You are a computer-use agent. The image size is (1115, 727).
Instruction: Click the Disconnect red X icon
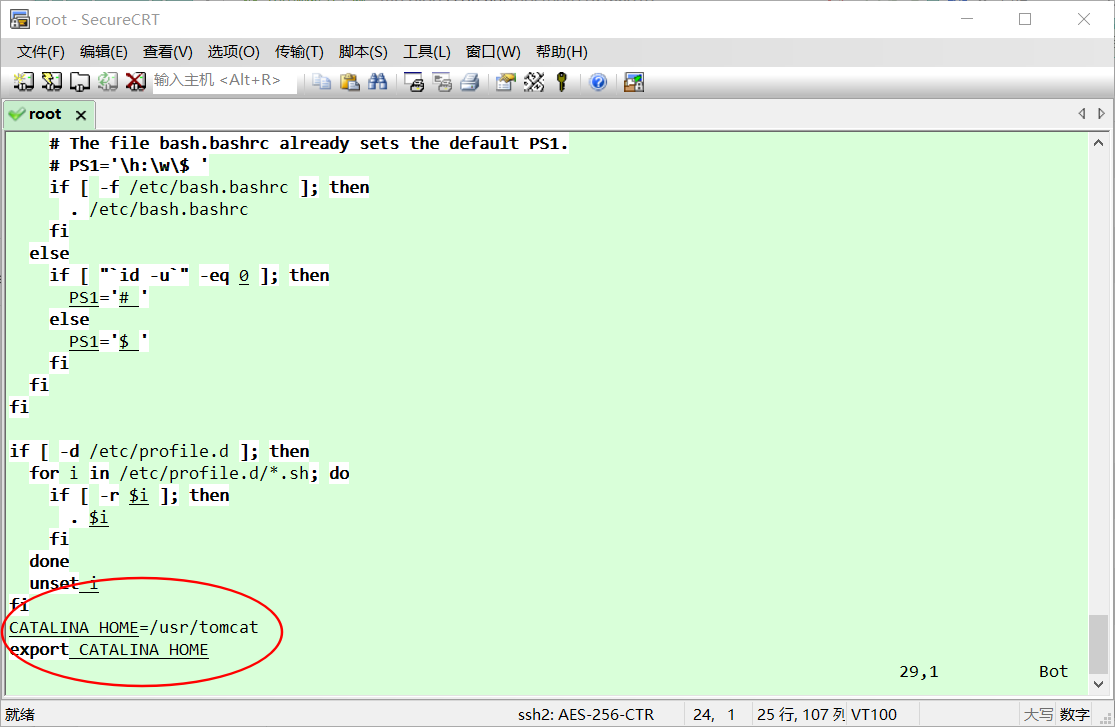tap(135, 82)
